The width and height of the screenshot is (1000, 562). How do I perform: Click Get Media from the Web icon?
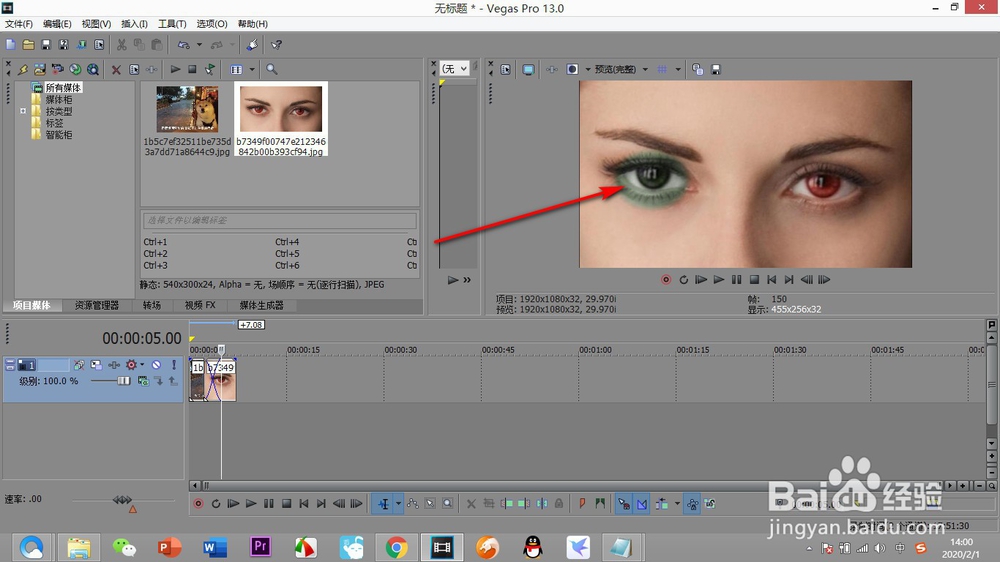93,69
